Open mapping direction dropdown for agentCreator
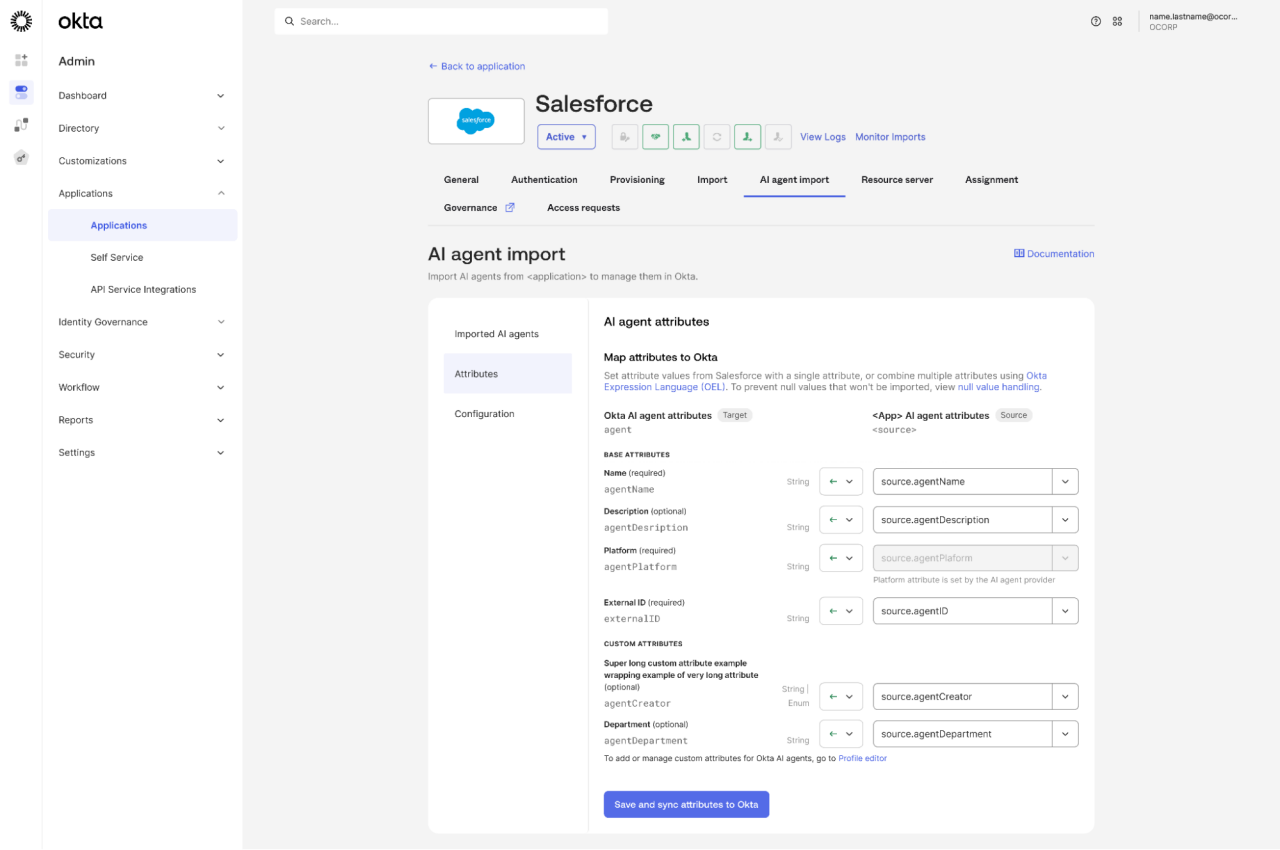1280x850 pixels. tap(841, 696)
